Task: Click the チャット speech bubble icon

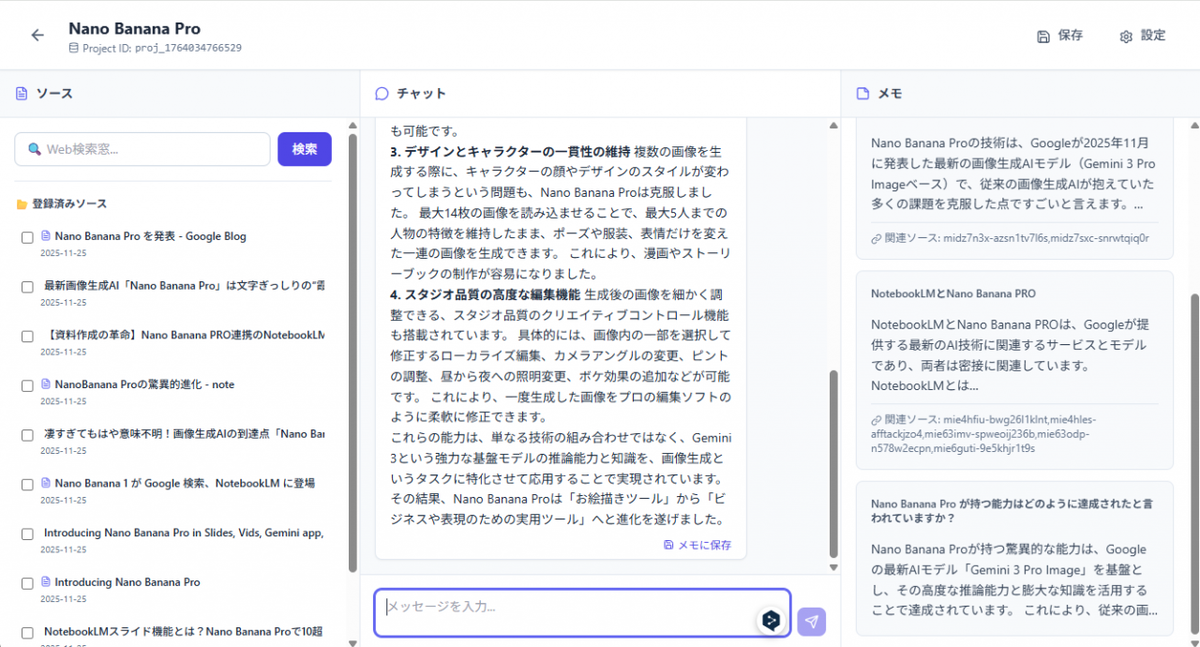Action: [382, 94]
